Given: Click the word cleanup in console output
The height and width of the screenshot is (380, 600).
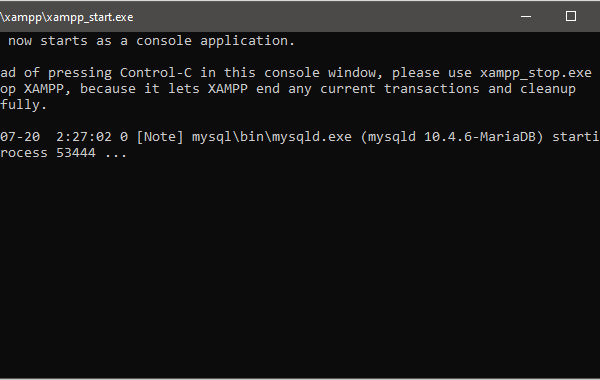Looking at the screenshot, I should [x=548, y=89].
